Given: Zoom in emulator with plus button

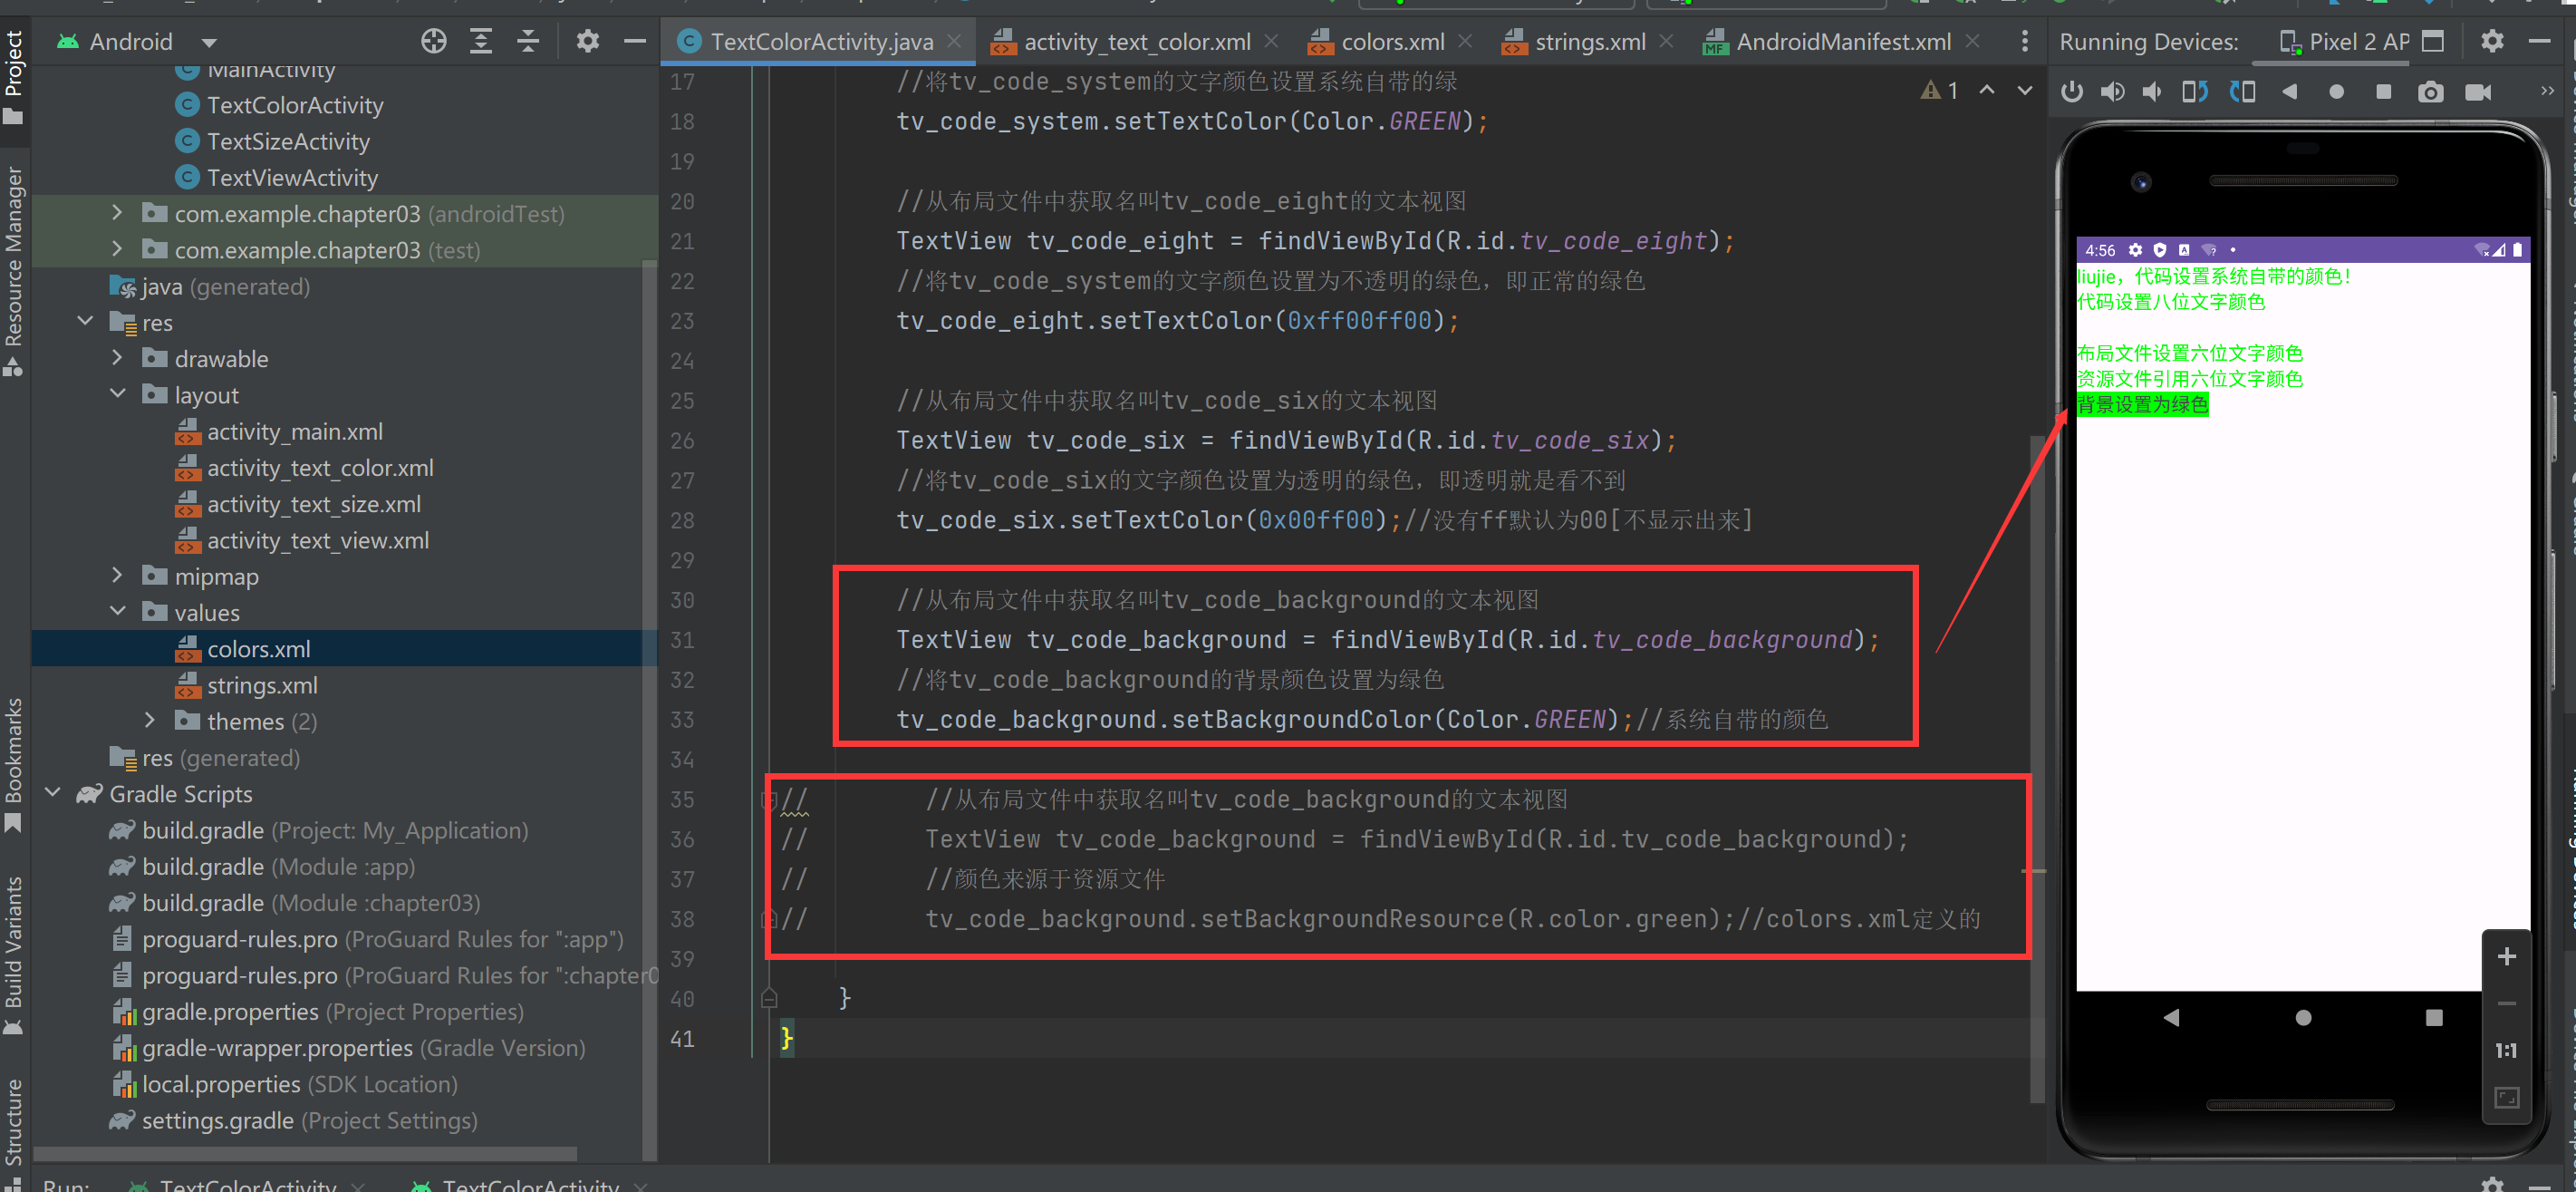Looking at the screenshot, I should pyautogui.click(x=2506, y=957).
